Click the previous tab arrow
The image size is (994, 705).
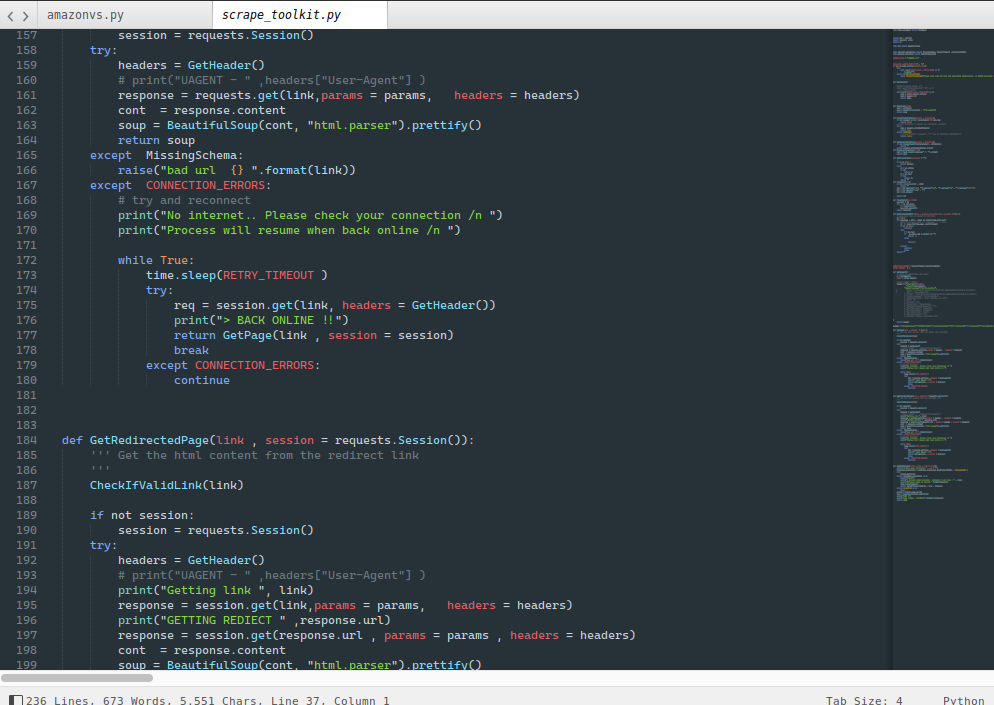(x=11, y=15)
